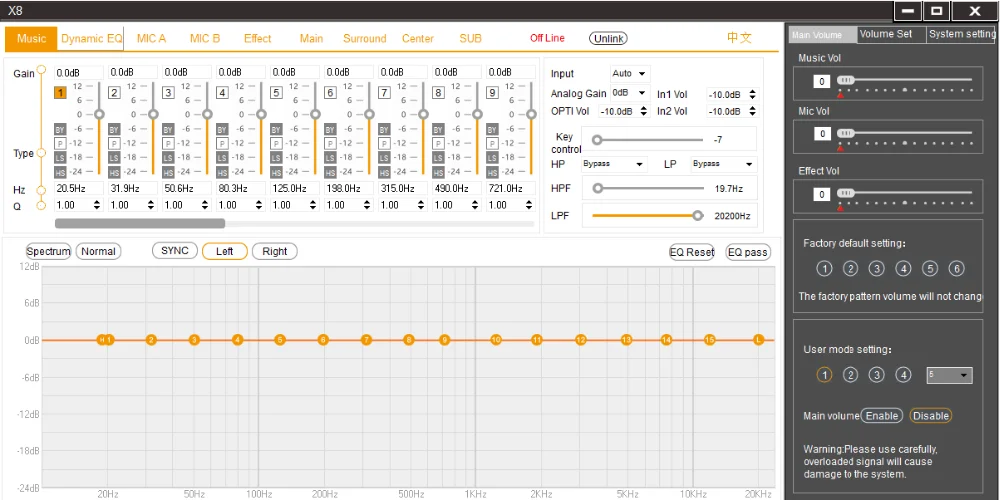Viewport: 1000px width, 500px height.
Task: Select the H node on the EQ curve
Action: (102, 340)
